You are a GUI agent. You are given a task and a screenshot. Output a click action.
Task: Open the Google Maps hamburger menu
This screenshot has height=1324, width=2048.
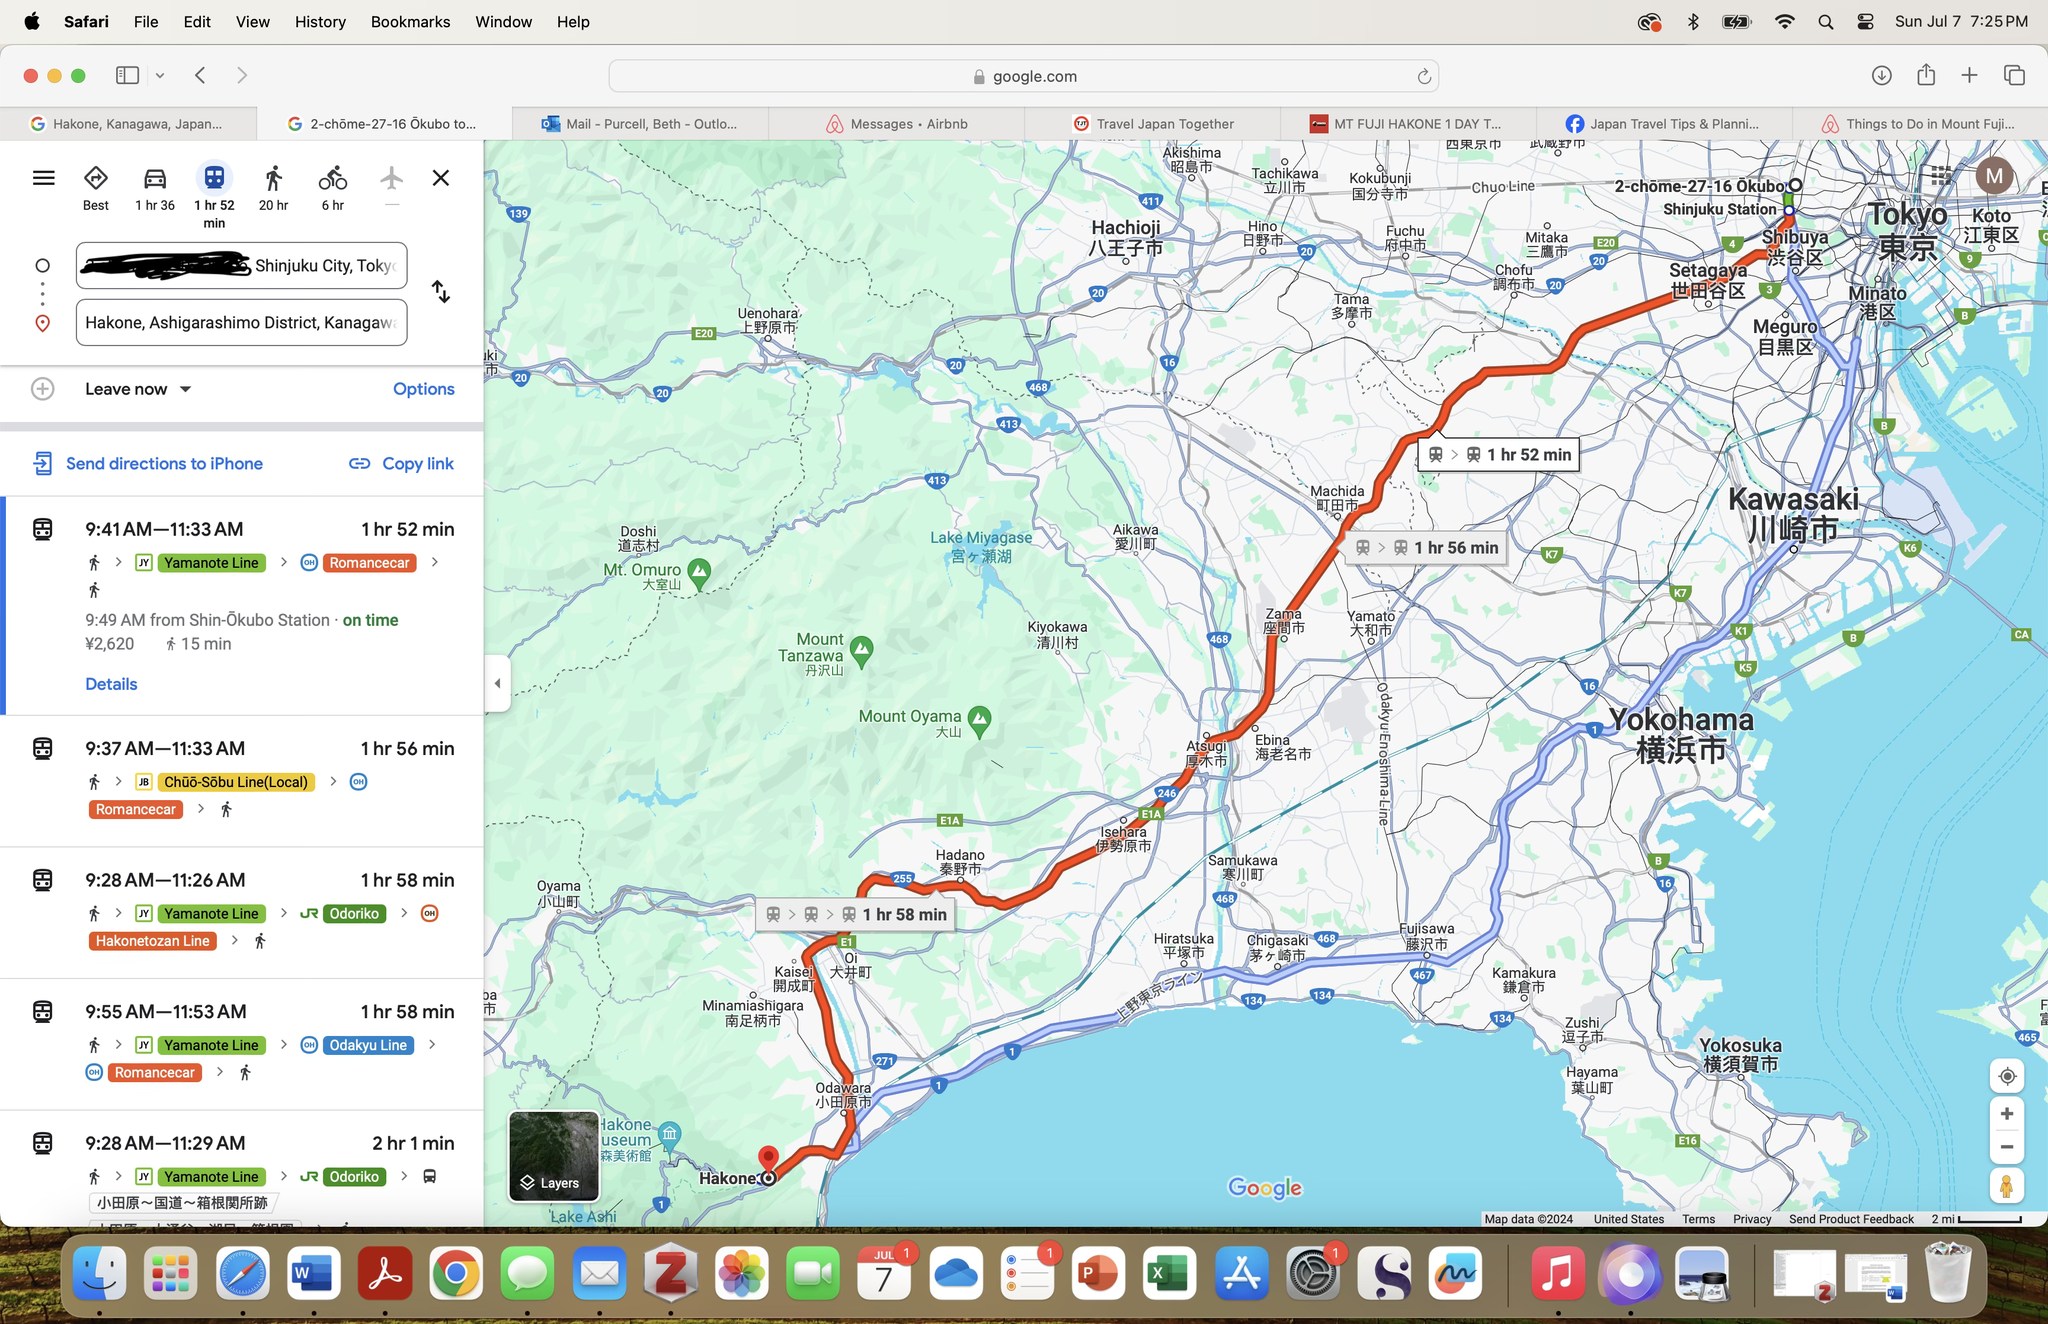43,178
